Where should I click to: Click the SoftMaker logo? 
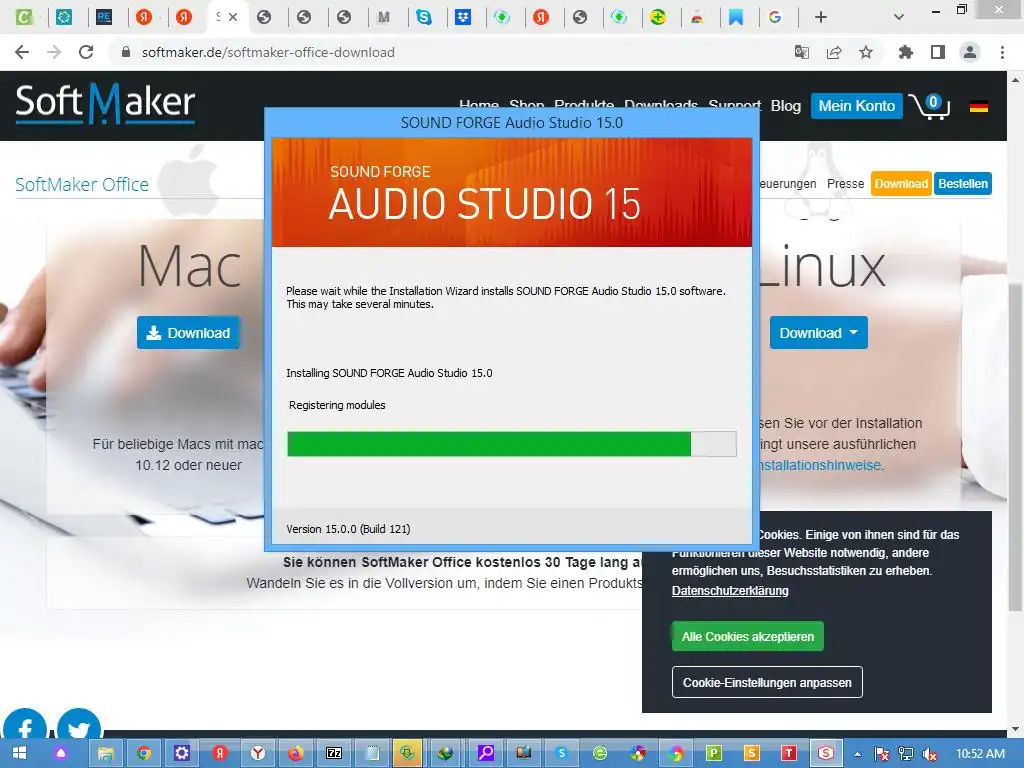pyautogui.click(x=105, y=103)
